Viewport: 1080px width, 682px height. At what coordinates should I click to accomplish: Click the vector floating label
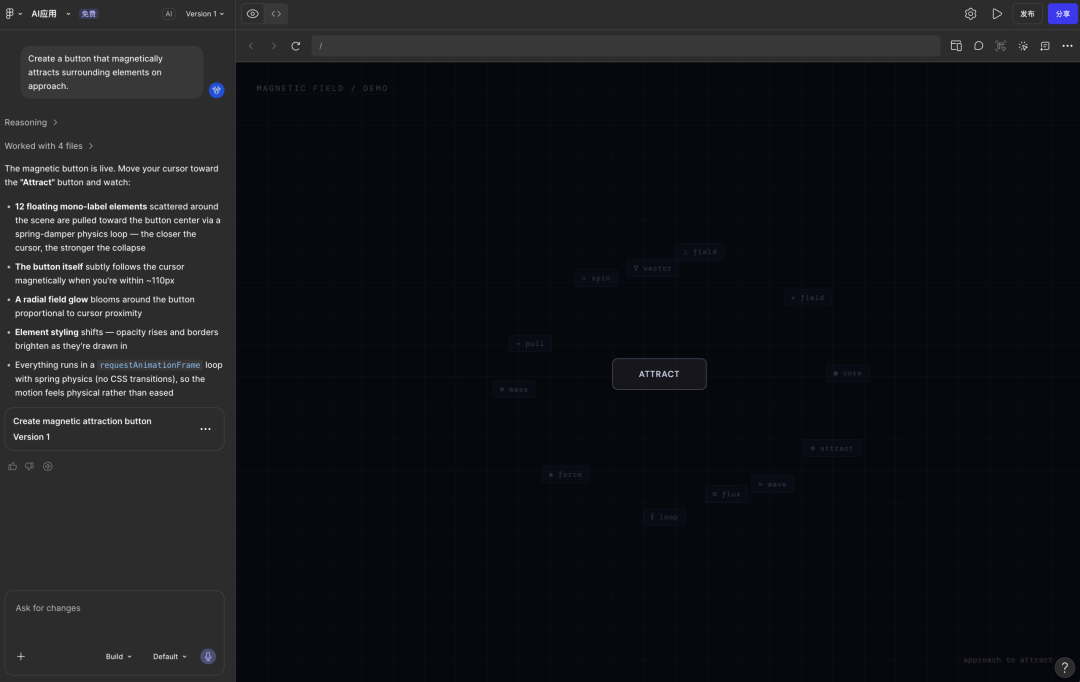click(652, 269)
